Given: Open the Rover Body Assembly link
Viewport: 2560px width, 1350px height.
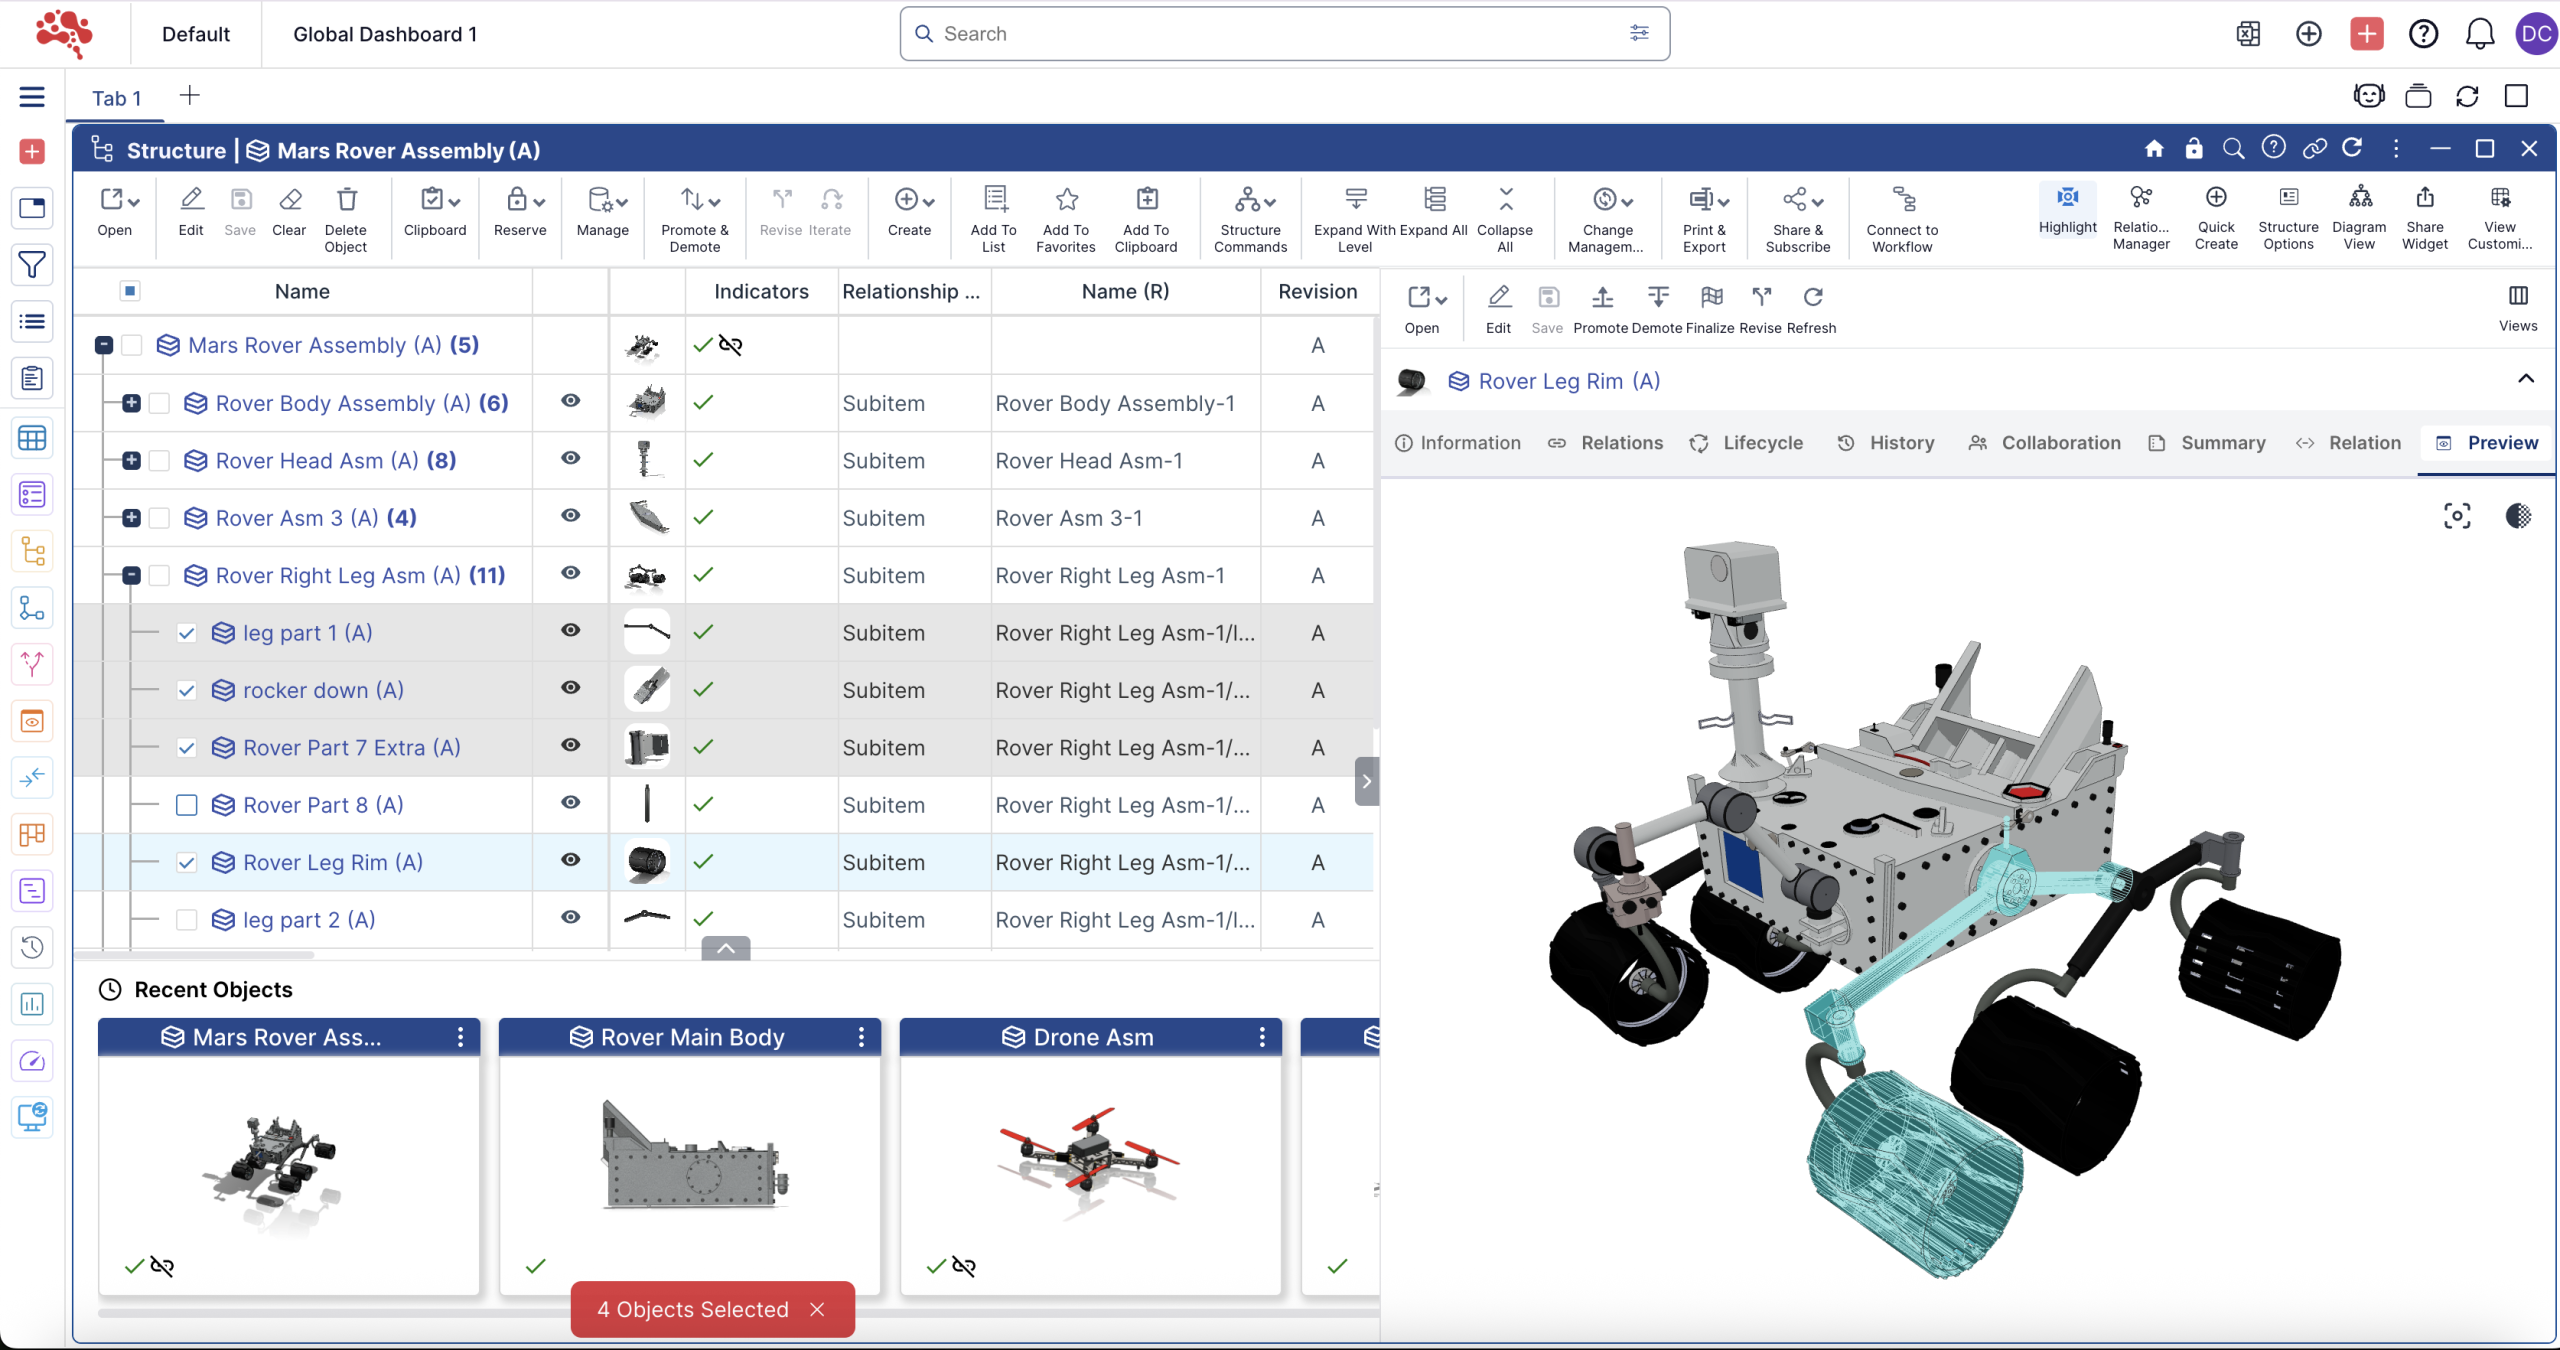Looking at the screenshot, I should click(x=342, y=403).
